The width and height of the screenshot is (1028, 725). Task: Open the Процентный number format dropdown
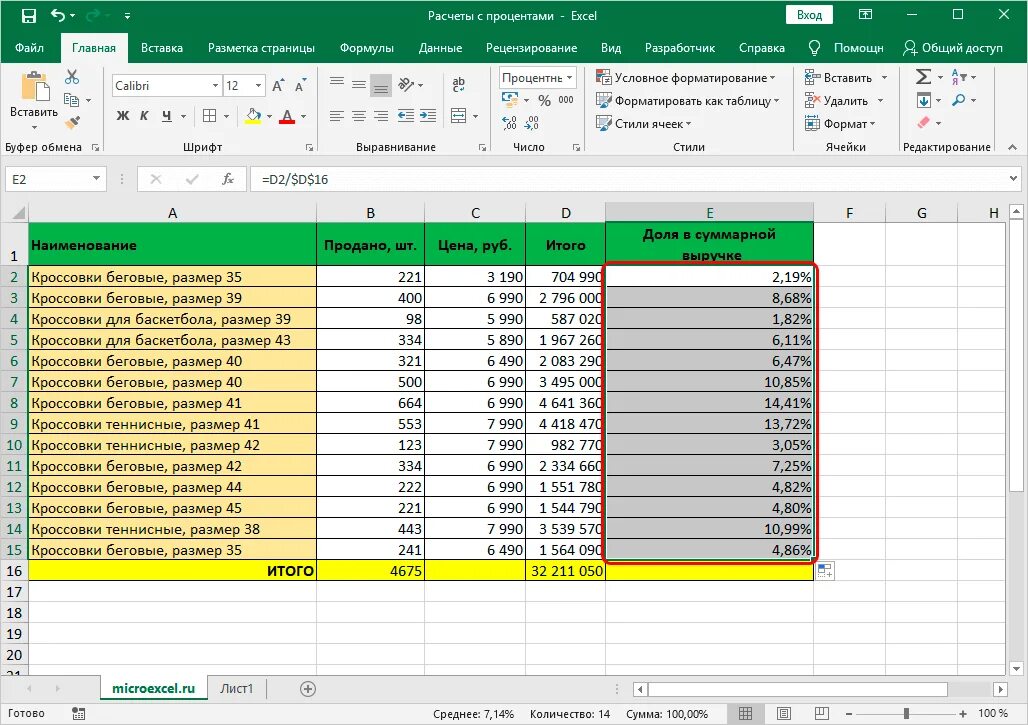click(x=569, y=78)
